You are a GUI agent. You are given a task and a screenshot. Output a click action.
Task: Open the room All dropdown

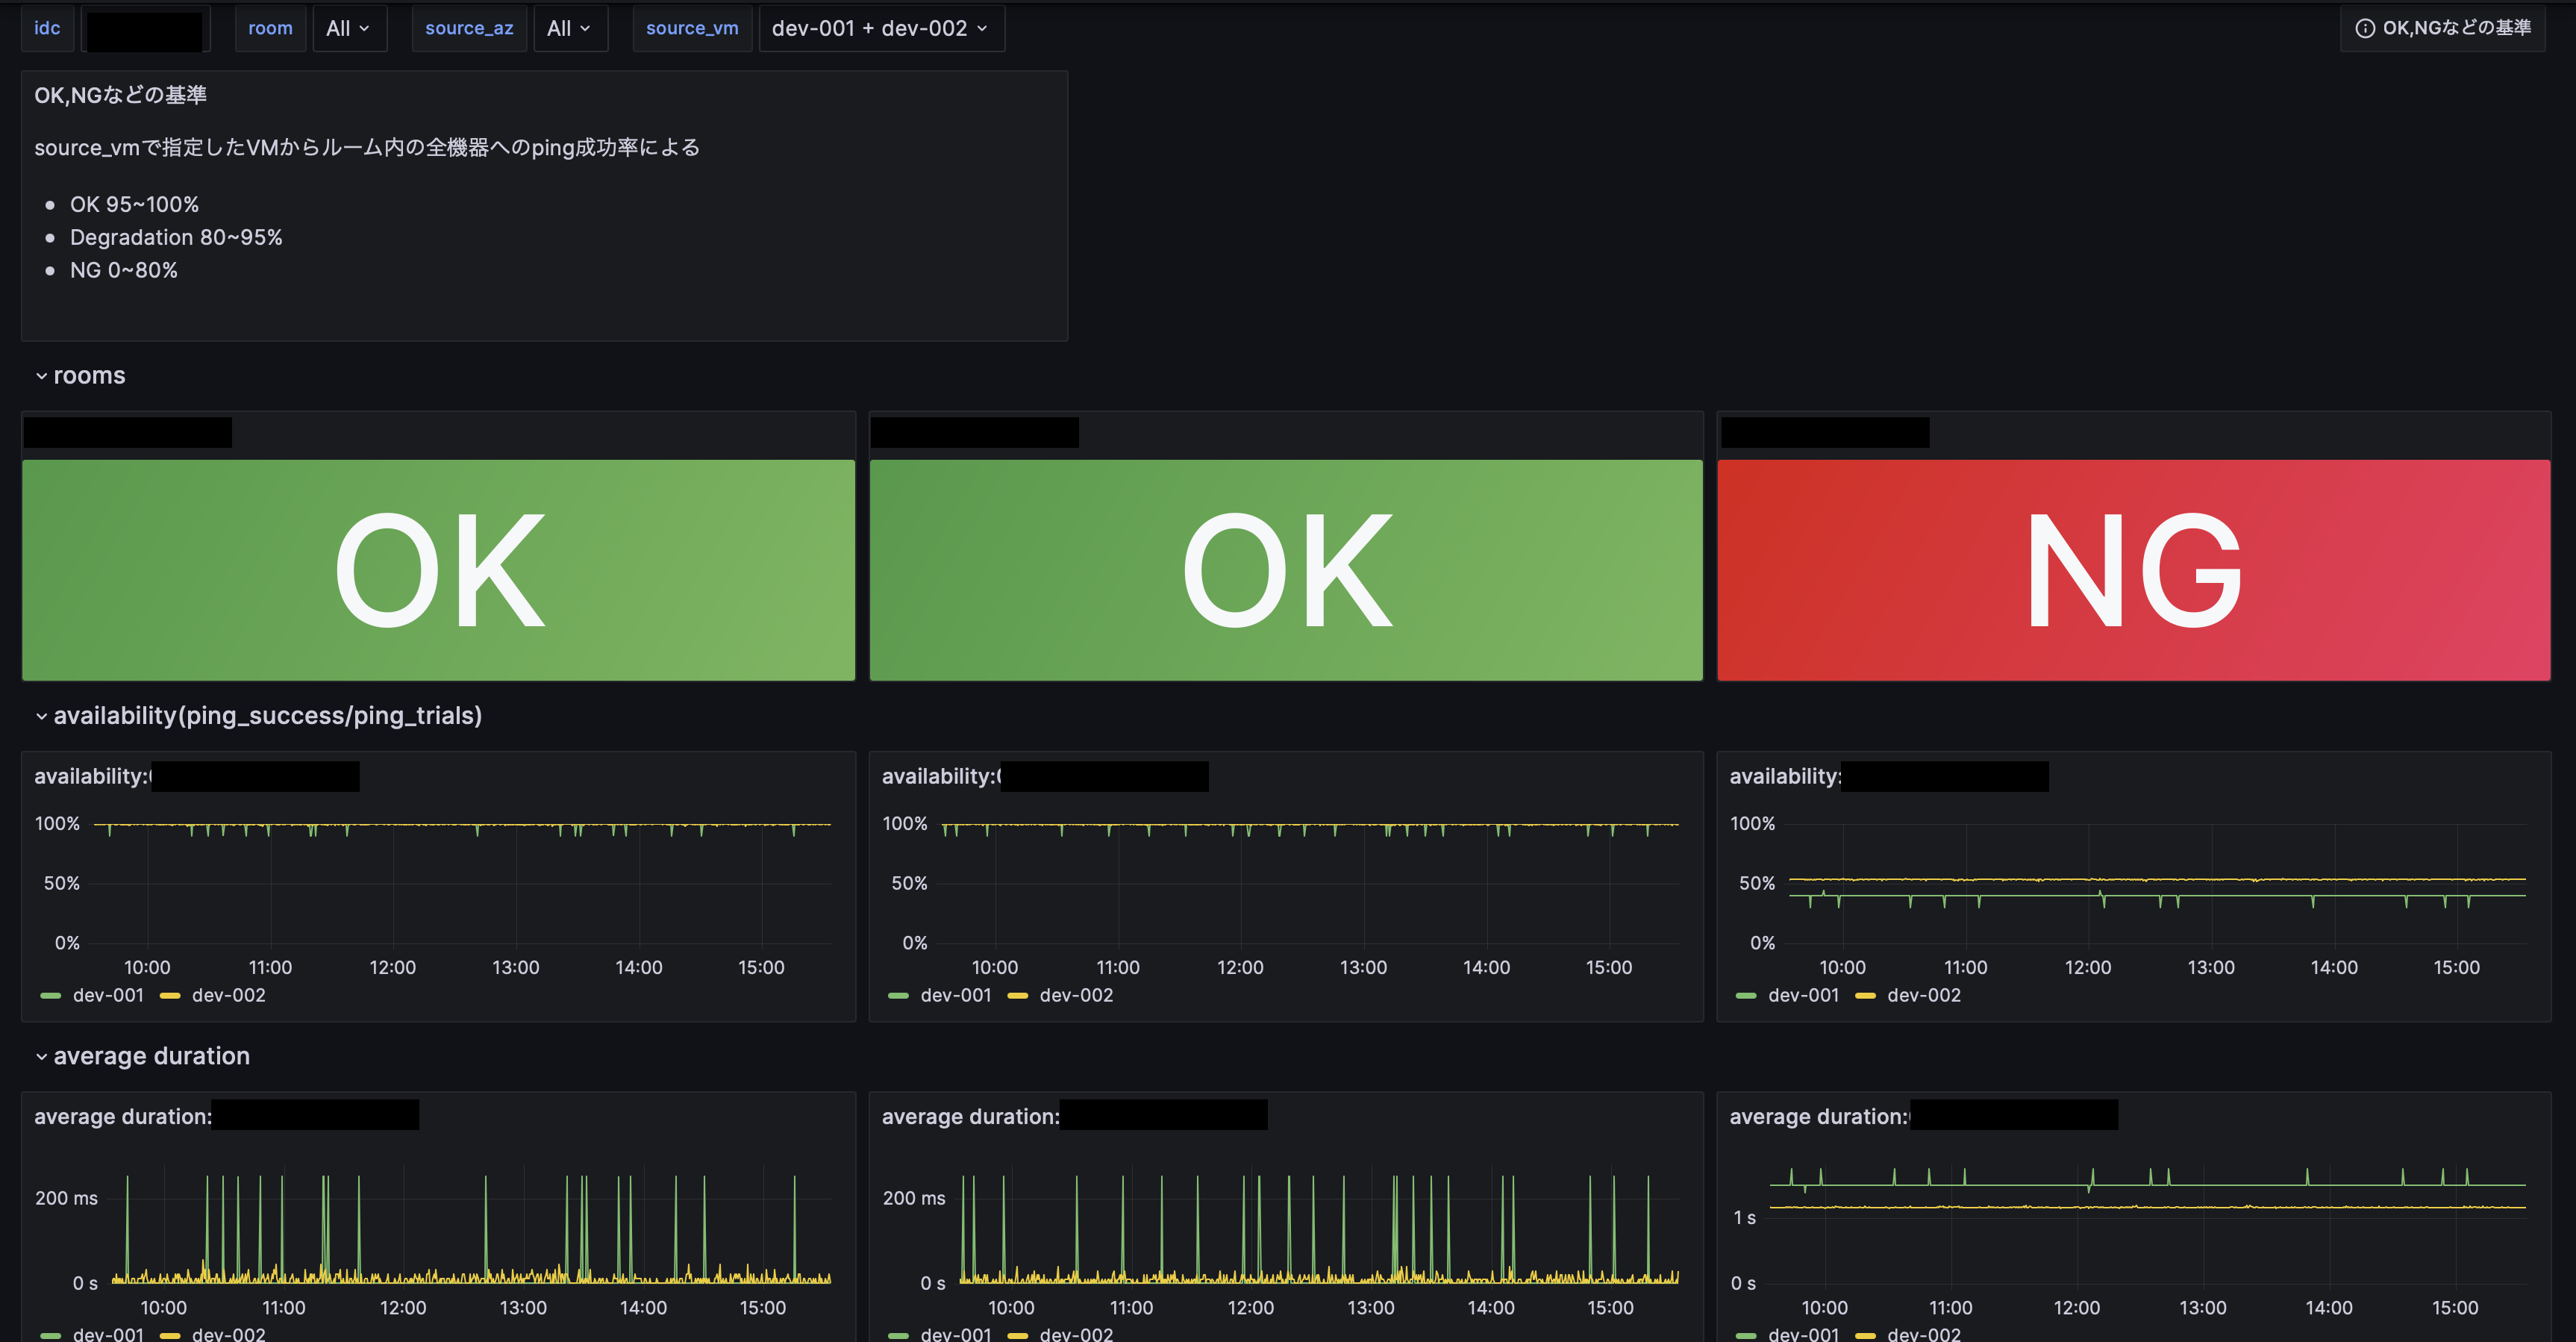coord(349,28)
